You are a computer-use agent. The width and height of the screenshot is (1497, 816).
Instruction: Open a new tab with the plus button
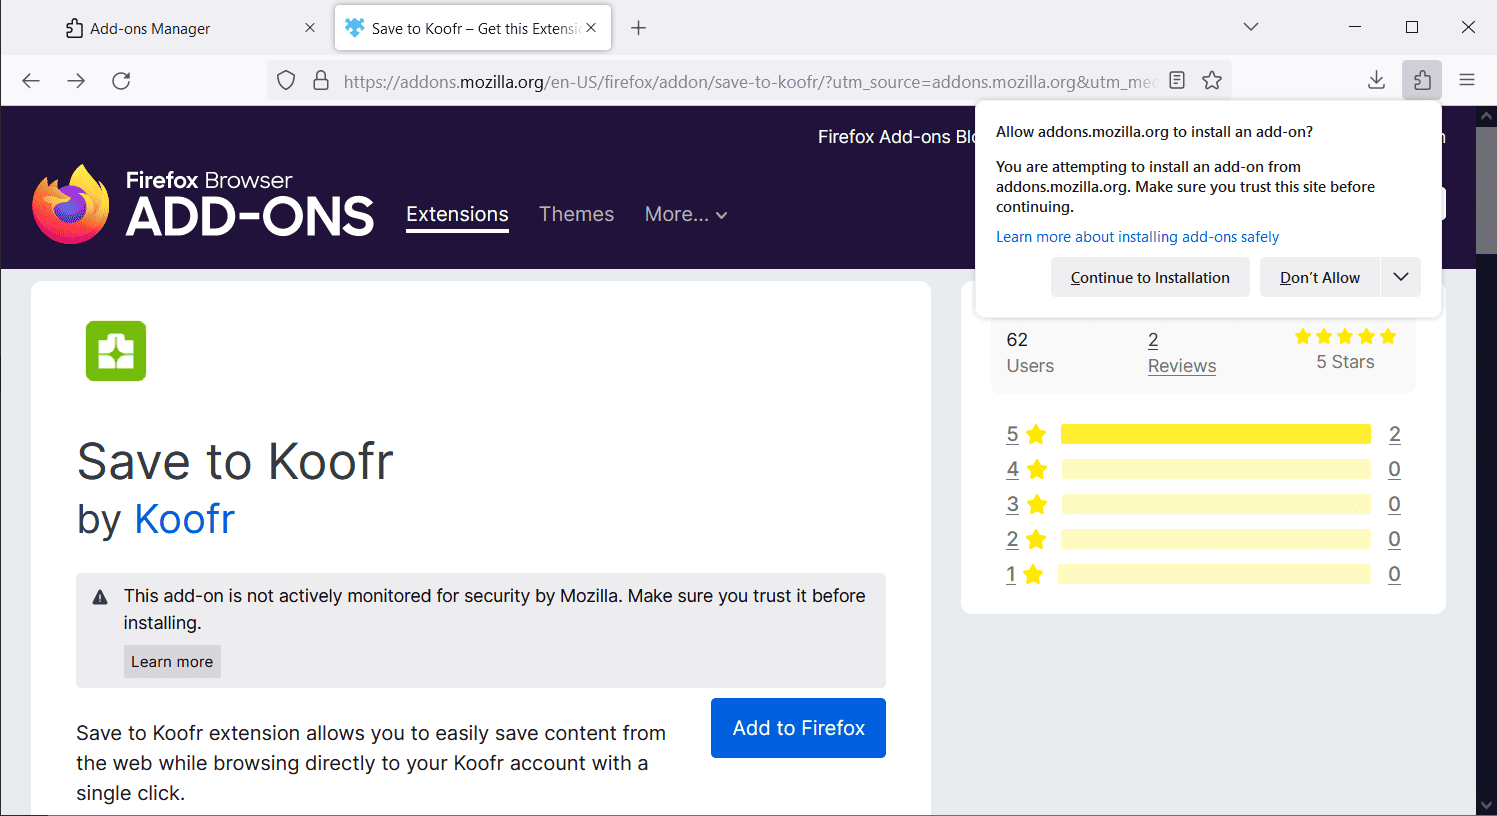(x=638, y=28)
